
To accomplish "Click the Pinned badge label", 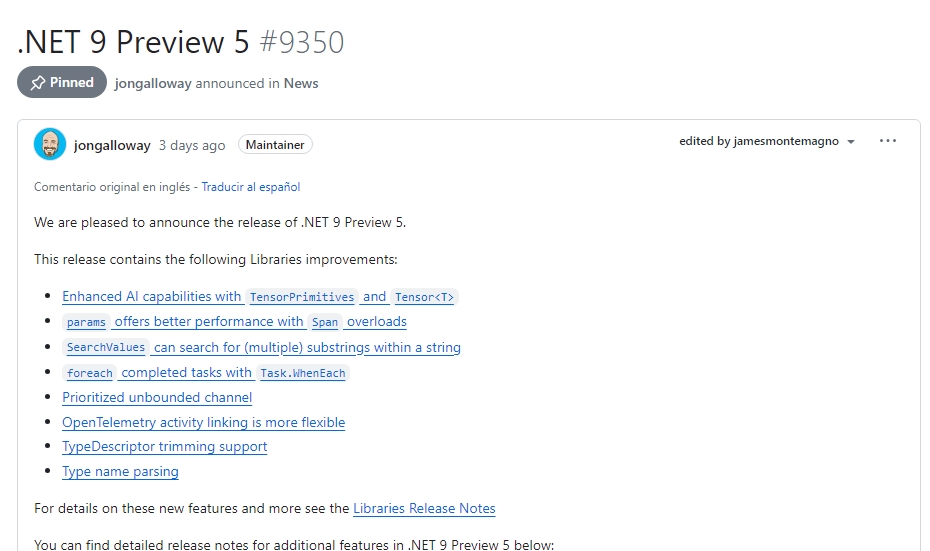I will point(71,82).
